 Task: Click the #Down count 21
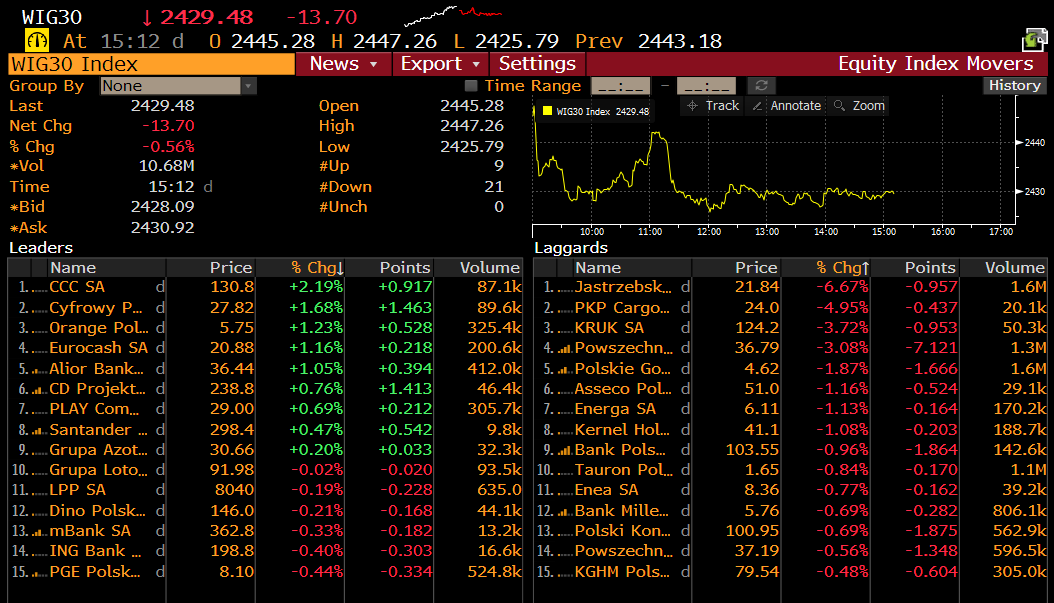click(494, 187)
